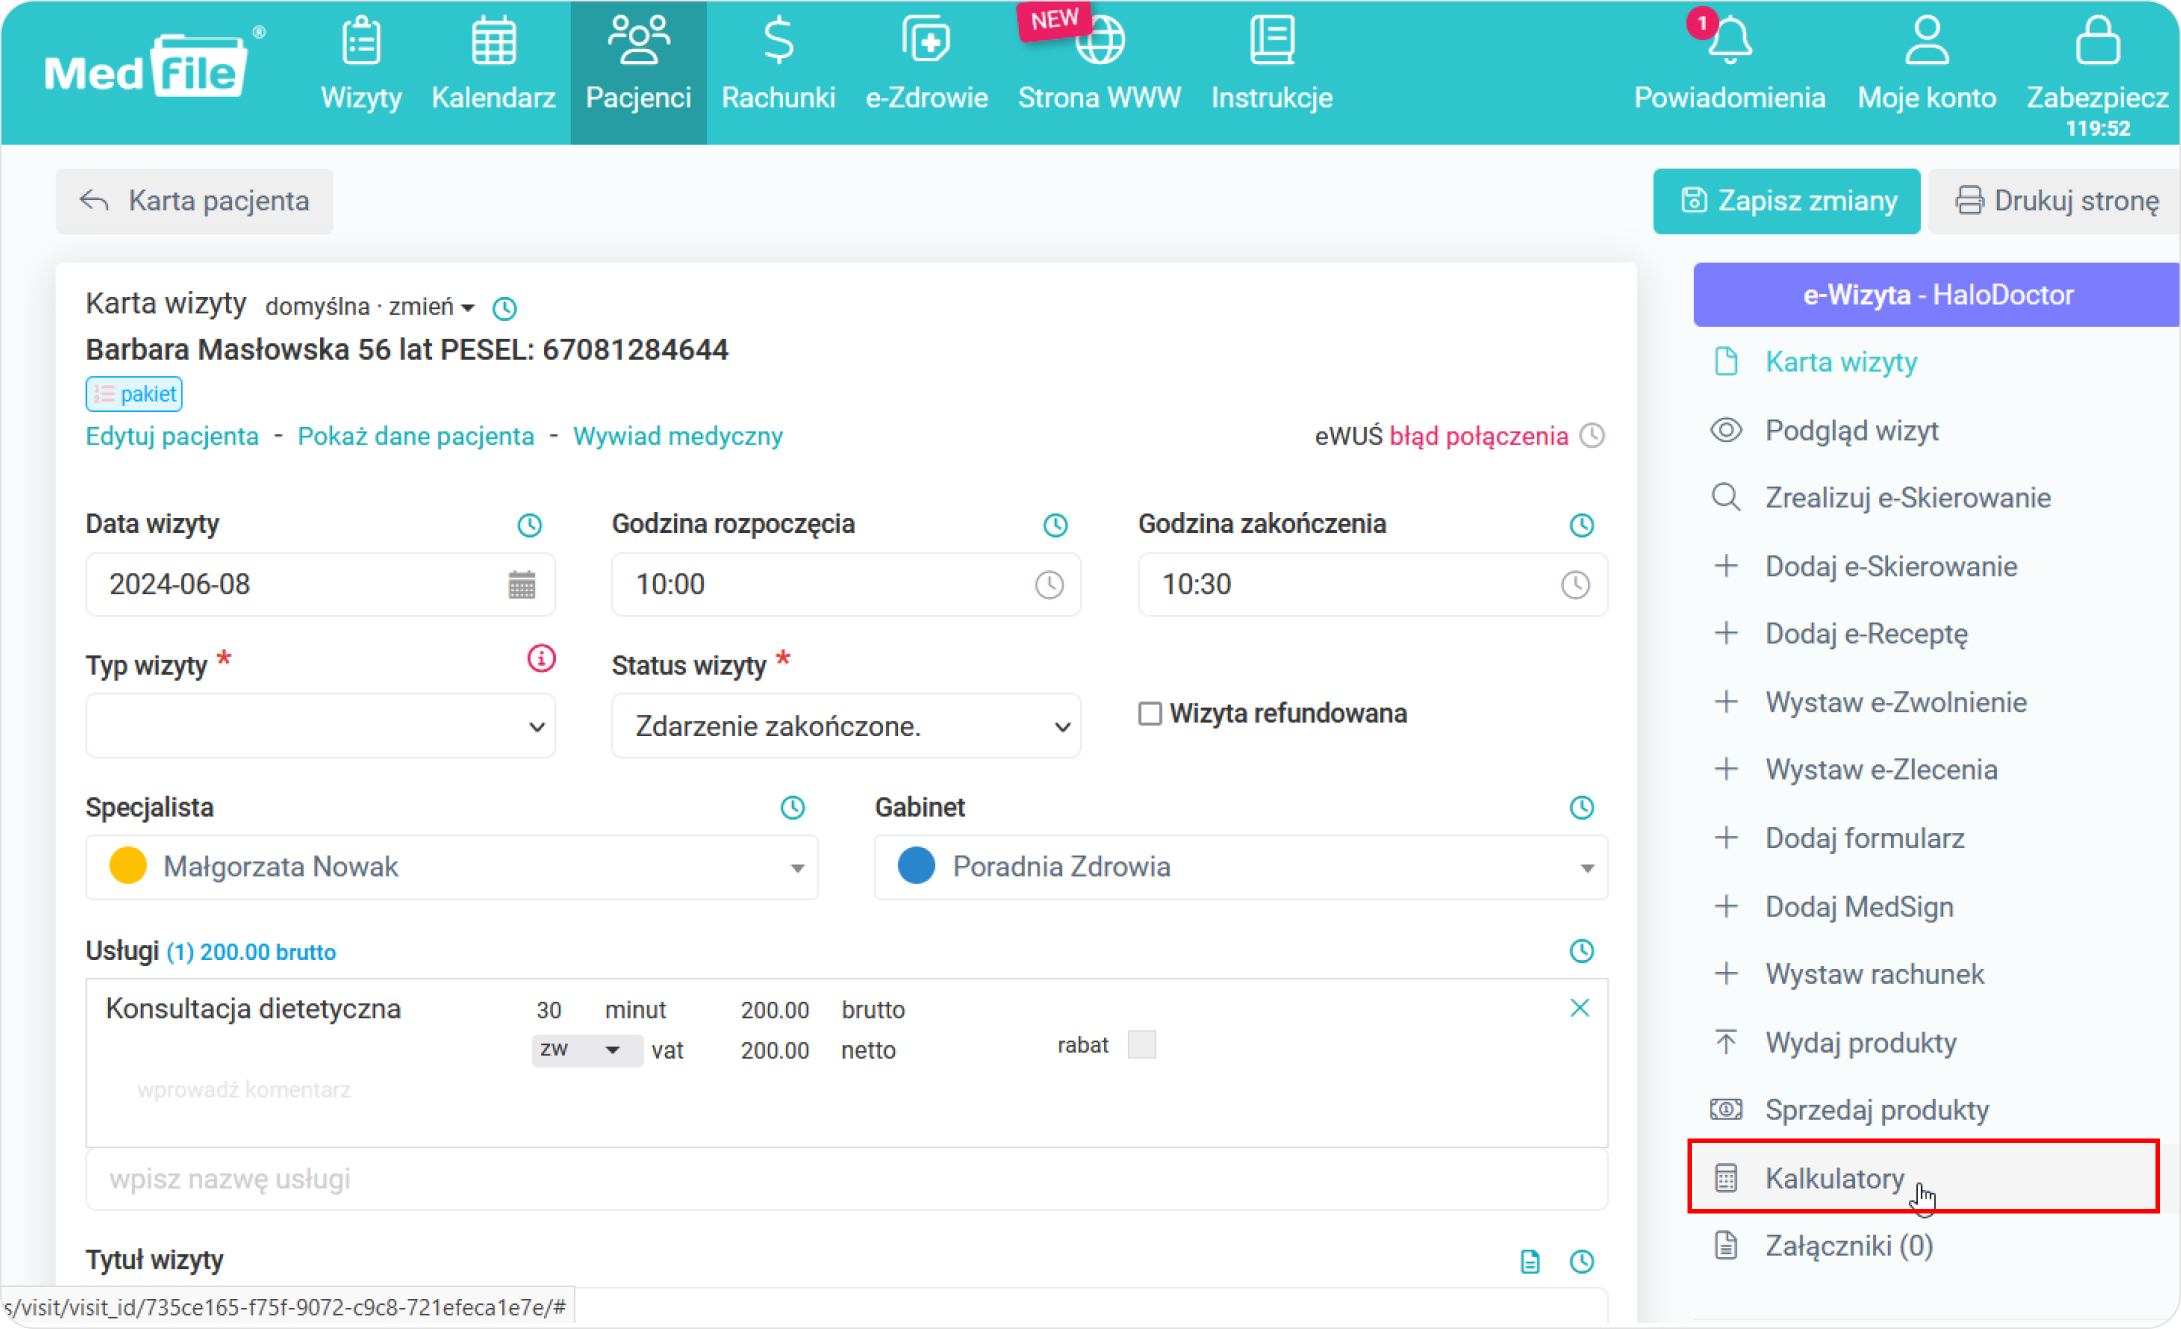The image size is (2181, 1329).
Task: Click the pakiet badge
Action: 134,394
